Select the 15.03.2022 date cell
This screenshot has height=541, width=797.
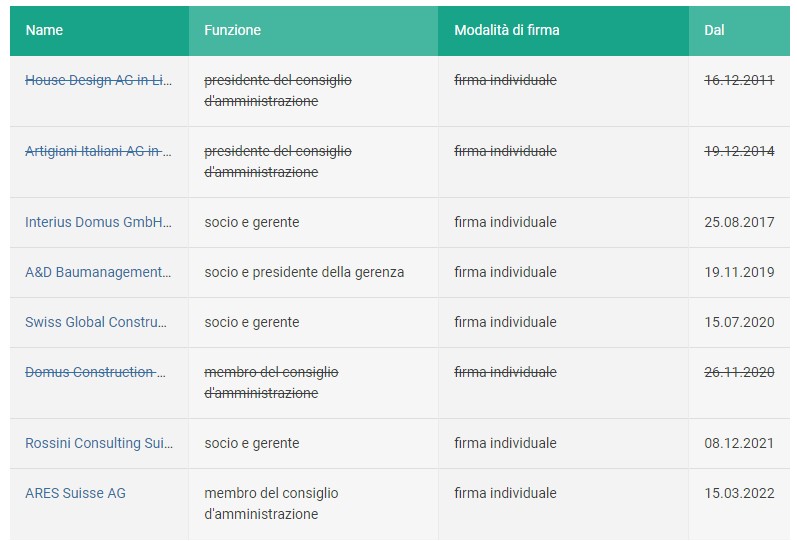tap(739, 493)
